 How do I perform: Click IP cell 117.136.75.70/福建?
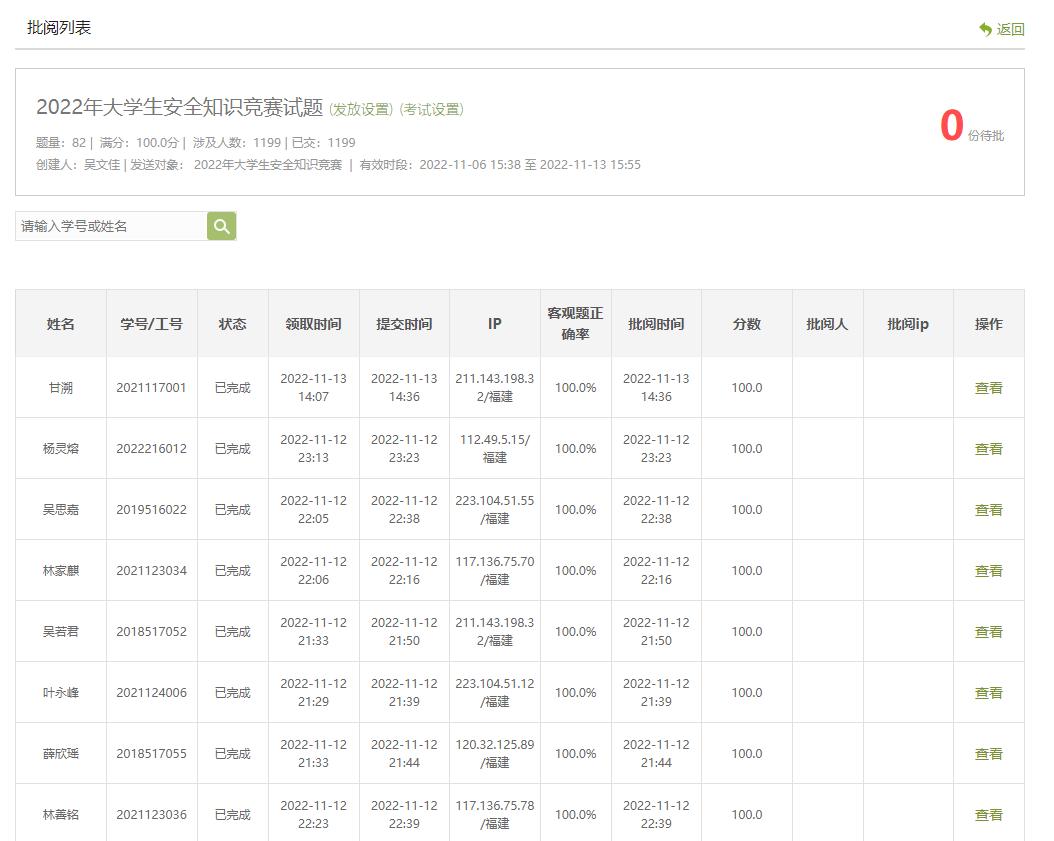coord(495,571)
